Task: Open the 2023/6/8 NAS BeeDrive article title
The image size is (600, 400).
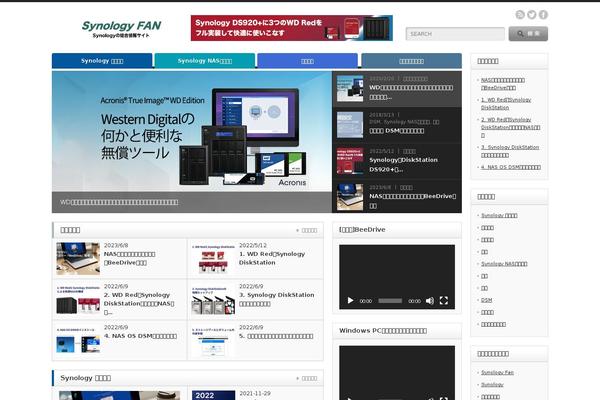Action: pos(130,258)
